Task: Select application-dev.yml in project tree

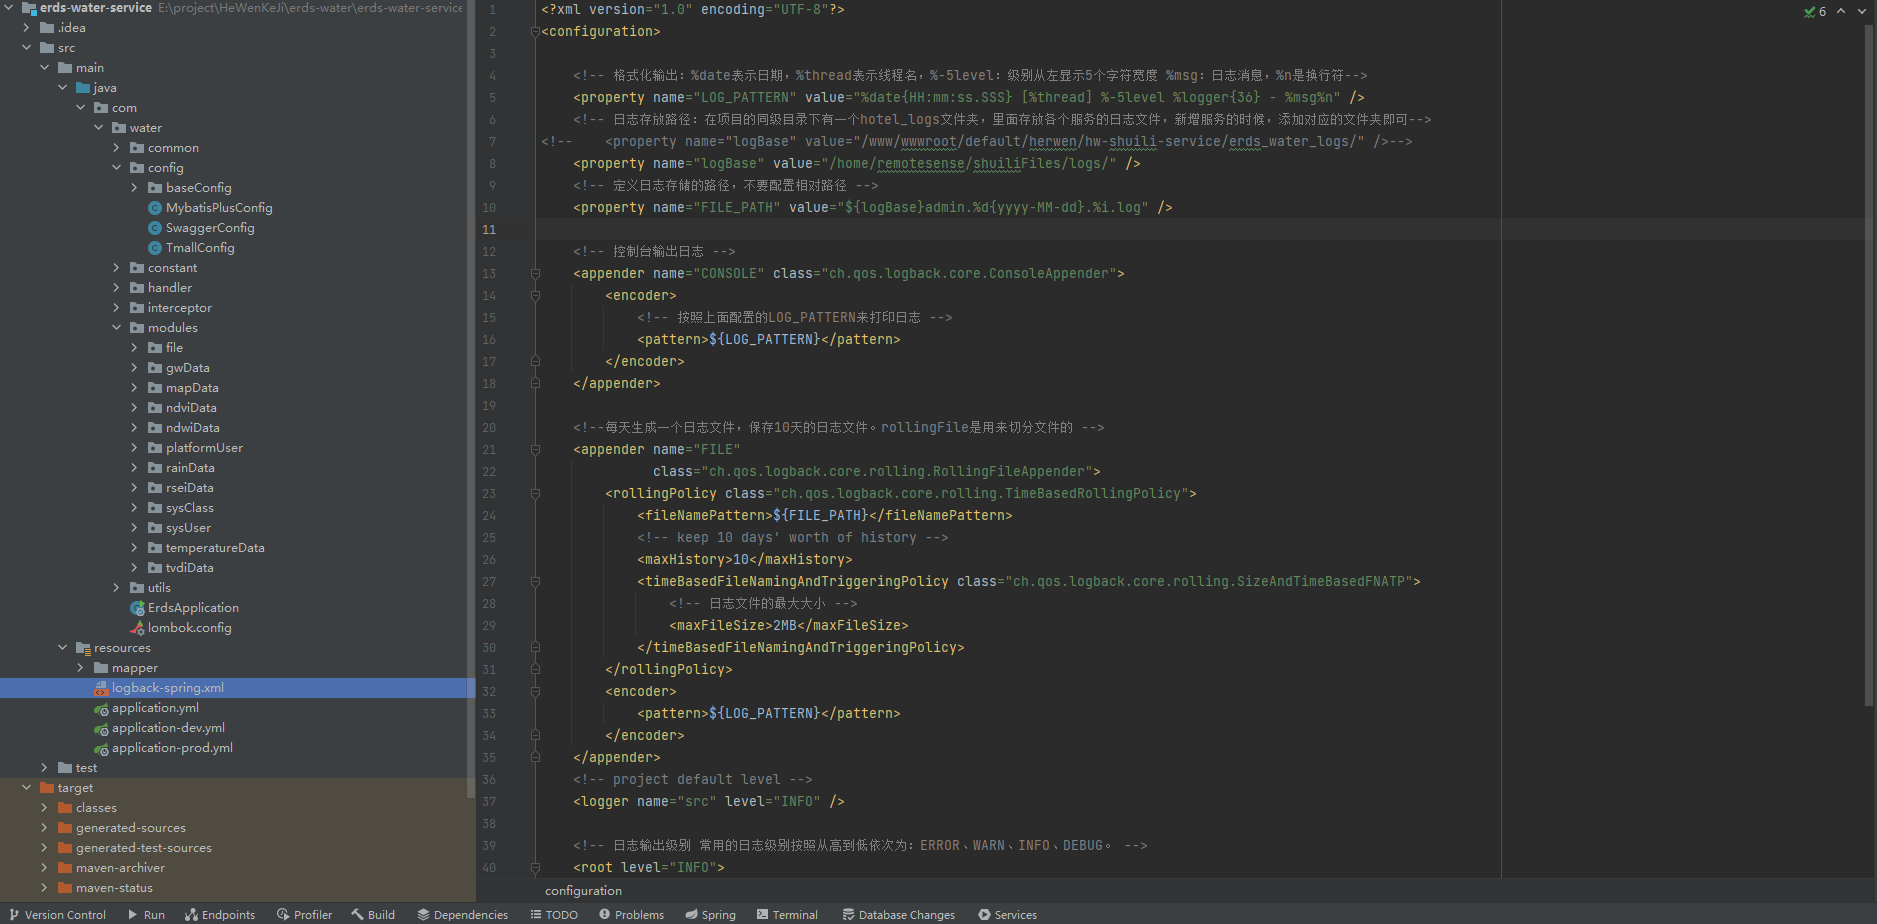Action: pos(168,728)
